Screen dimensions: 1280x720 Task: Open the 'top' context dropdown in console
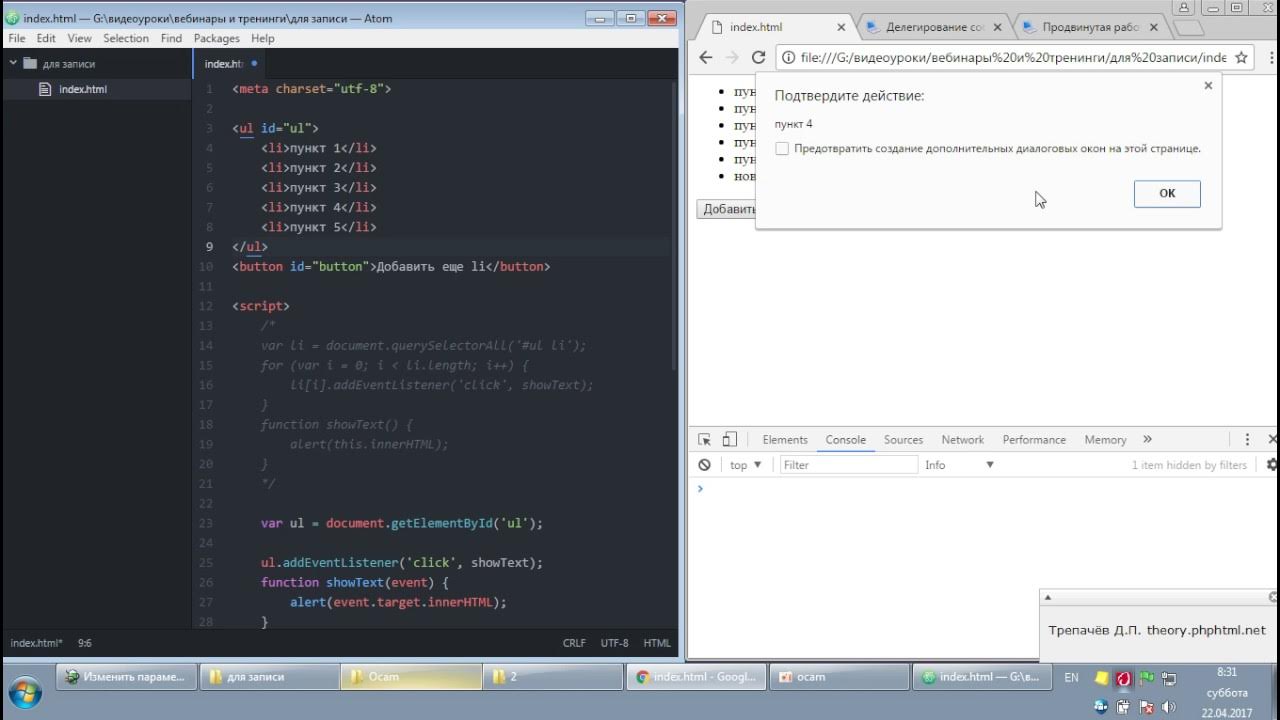(745, 465)
